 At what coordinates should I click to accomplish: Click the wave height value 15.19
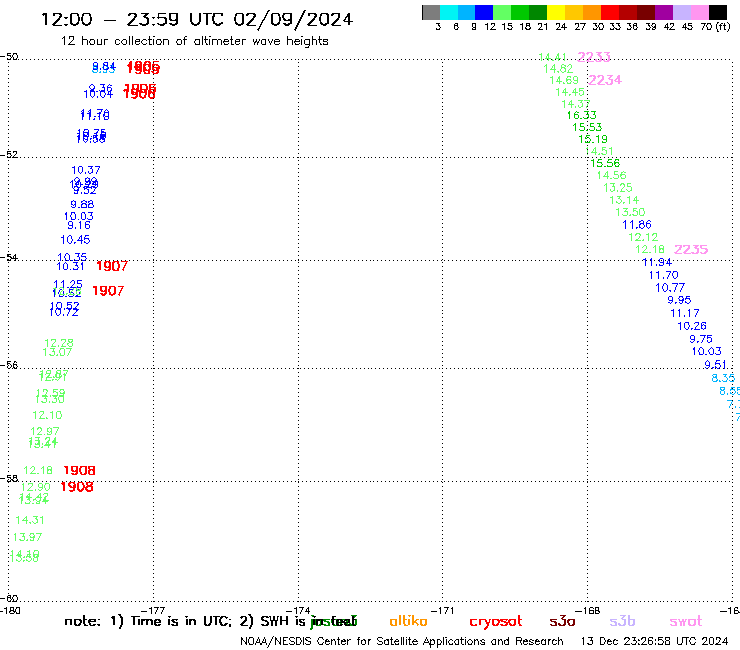593,139
